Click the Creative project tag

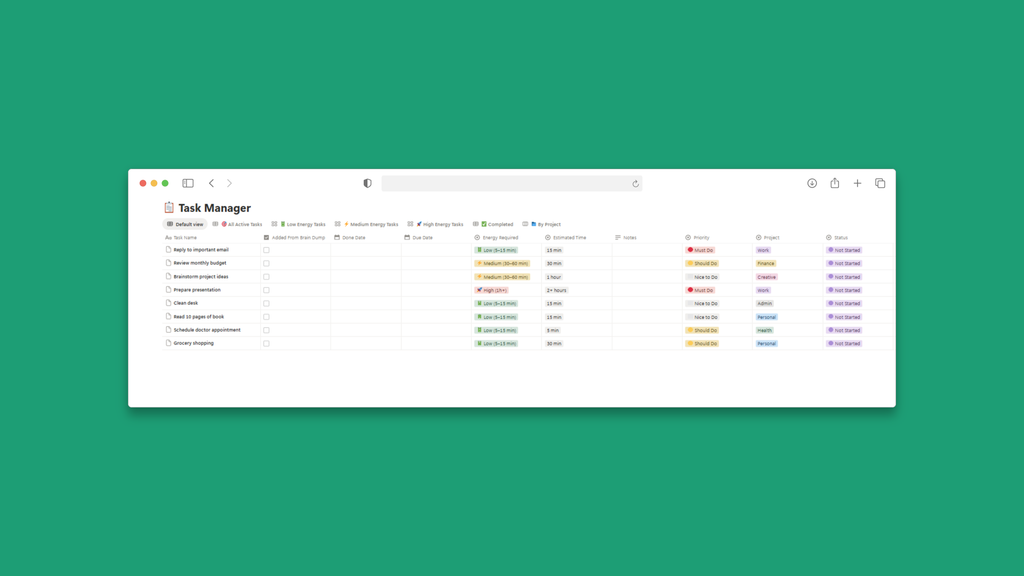[x=767, y=277]
